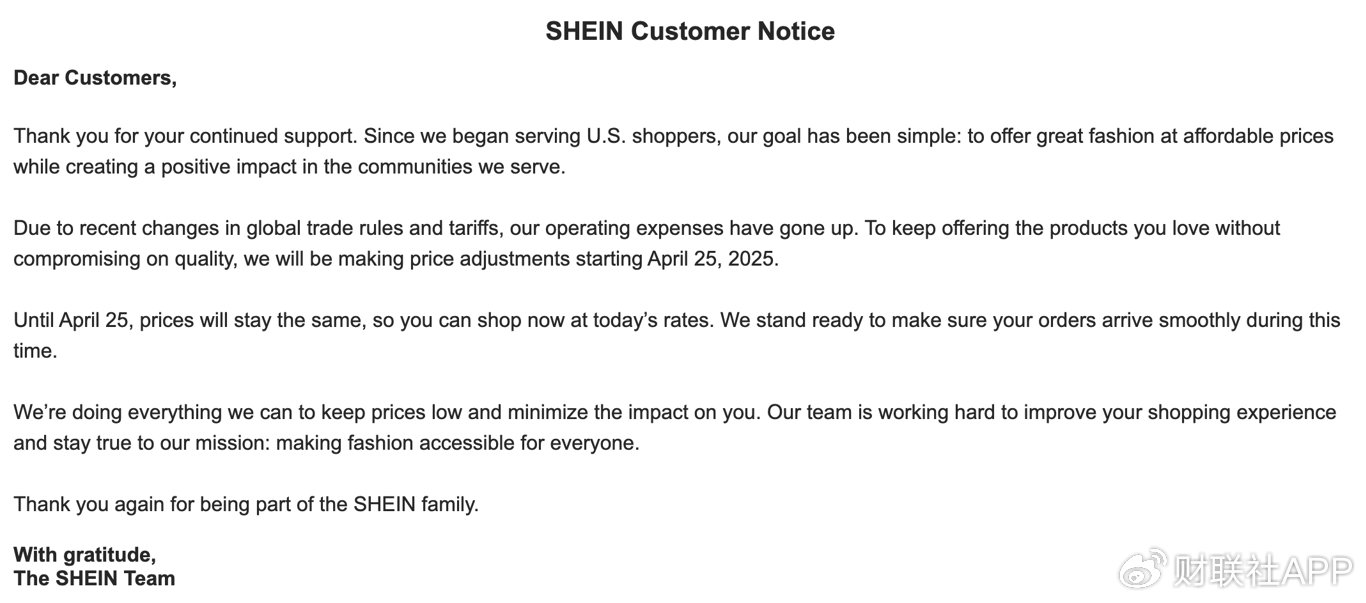Click the "Dear Customers," greeting
Image resolution: width=1366 pixels, height=603 pixels.
[x=95, y=78]
